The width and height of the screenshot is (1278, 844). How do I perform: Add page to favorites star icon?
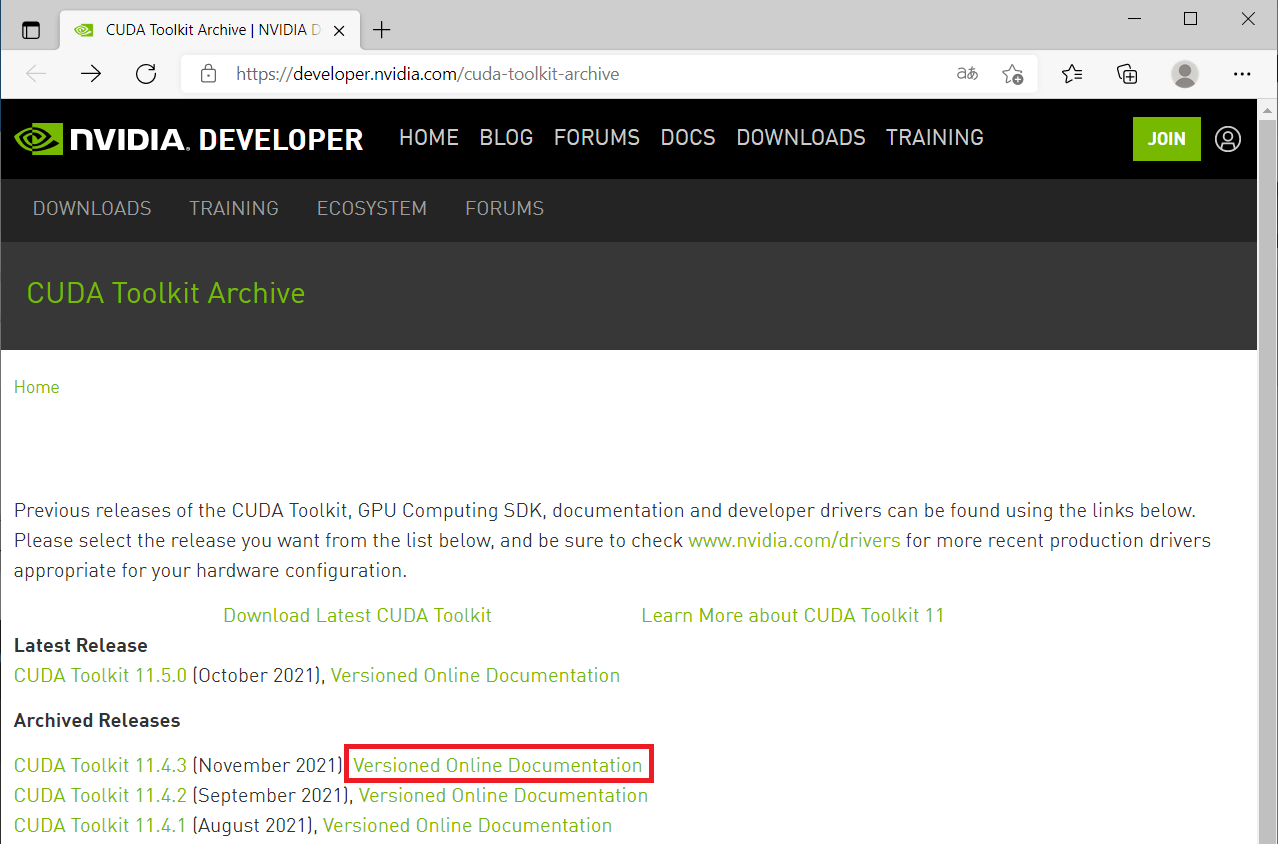click(1012, 74)
